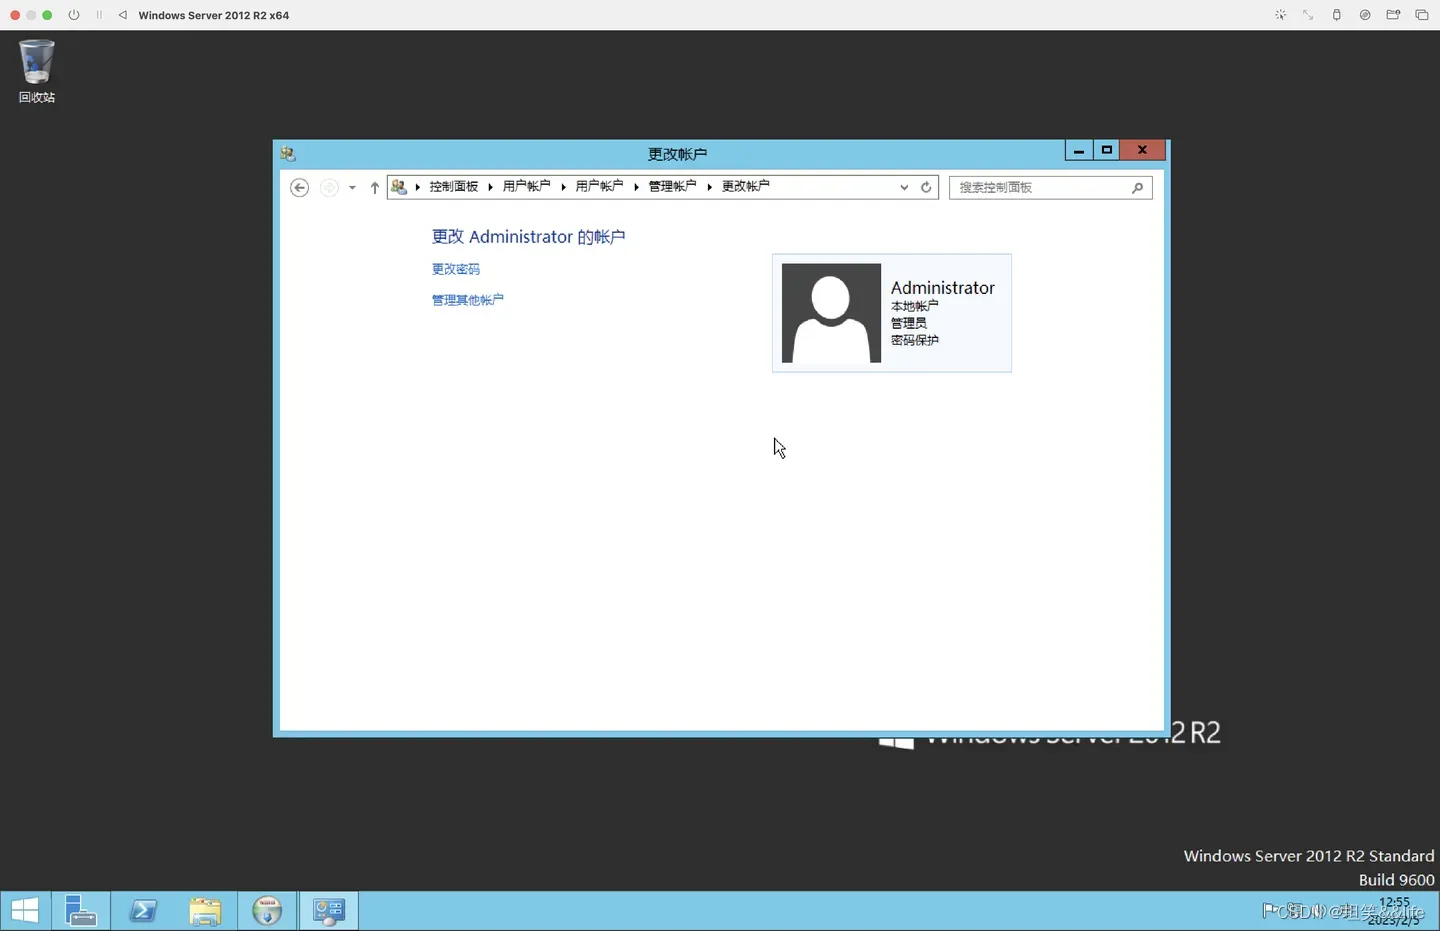
Task: Open the Recycle Bin 回收站 desktop icon
Action: pyautogui.click(x=37, y=71)
